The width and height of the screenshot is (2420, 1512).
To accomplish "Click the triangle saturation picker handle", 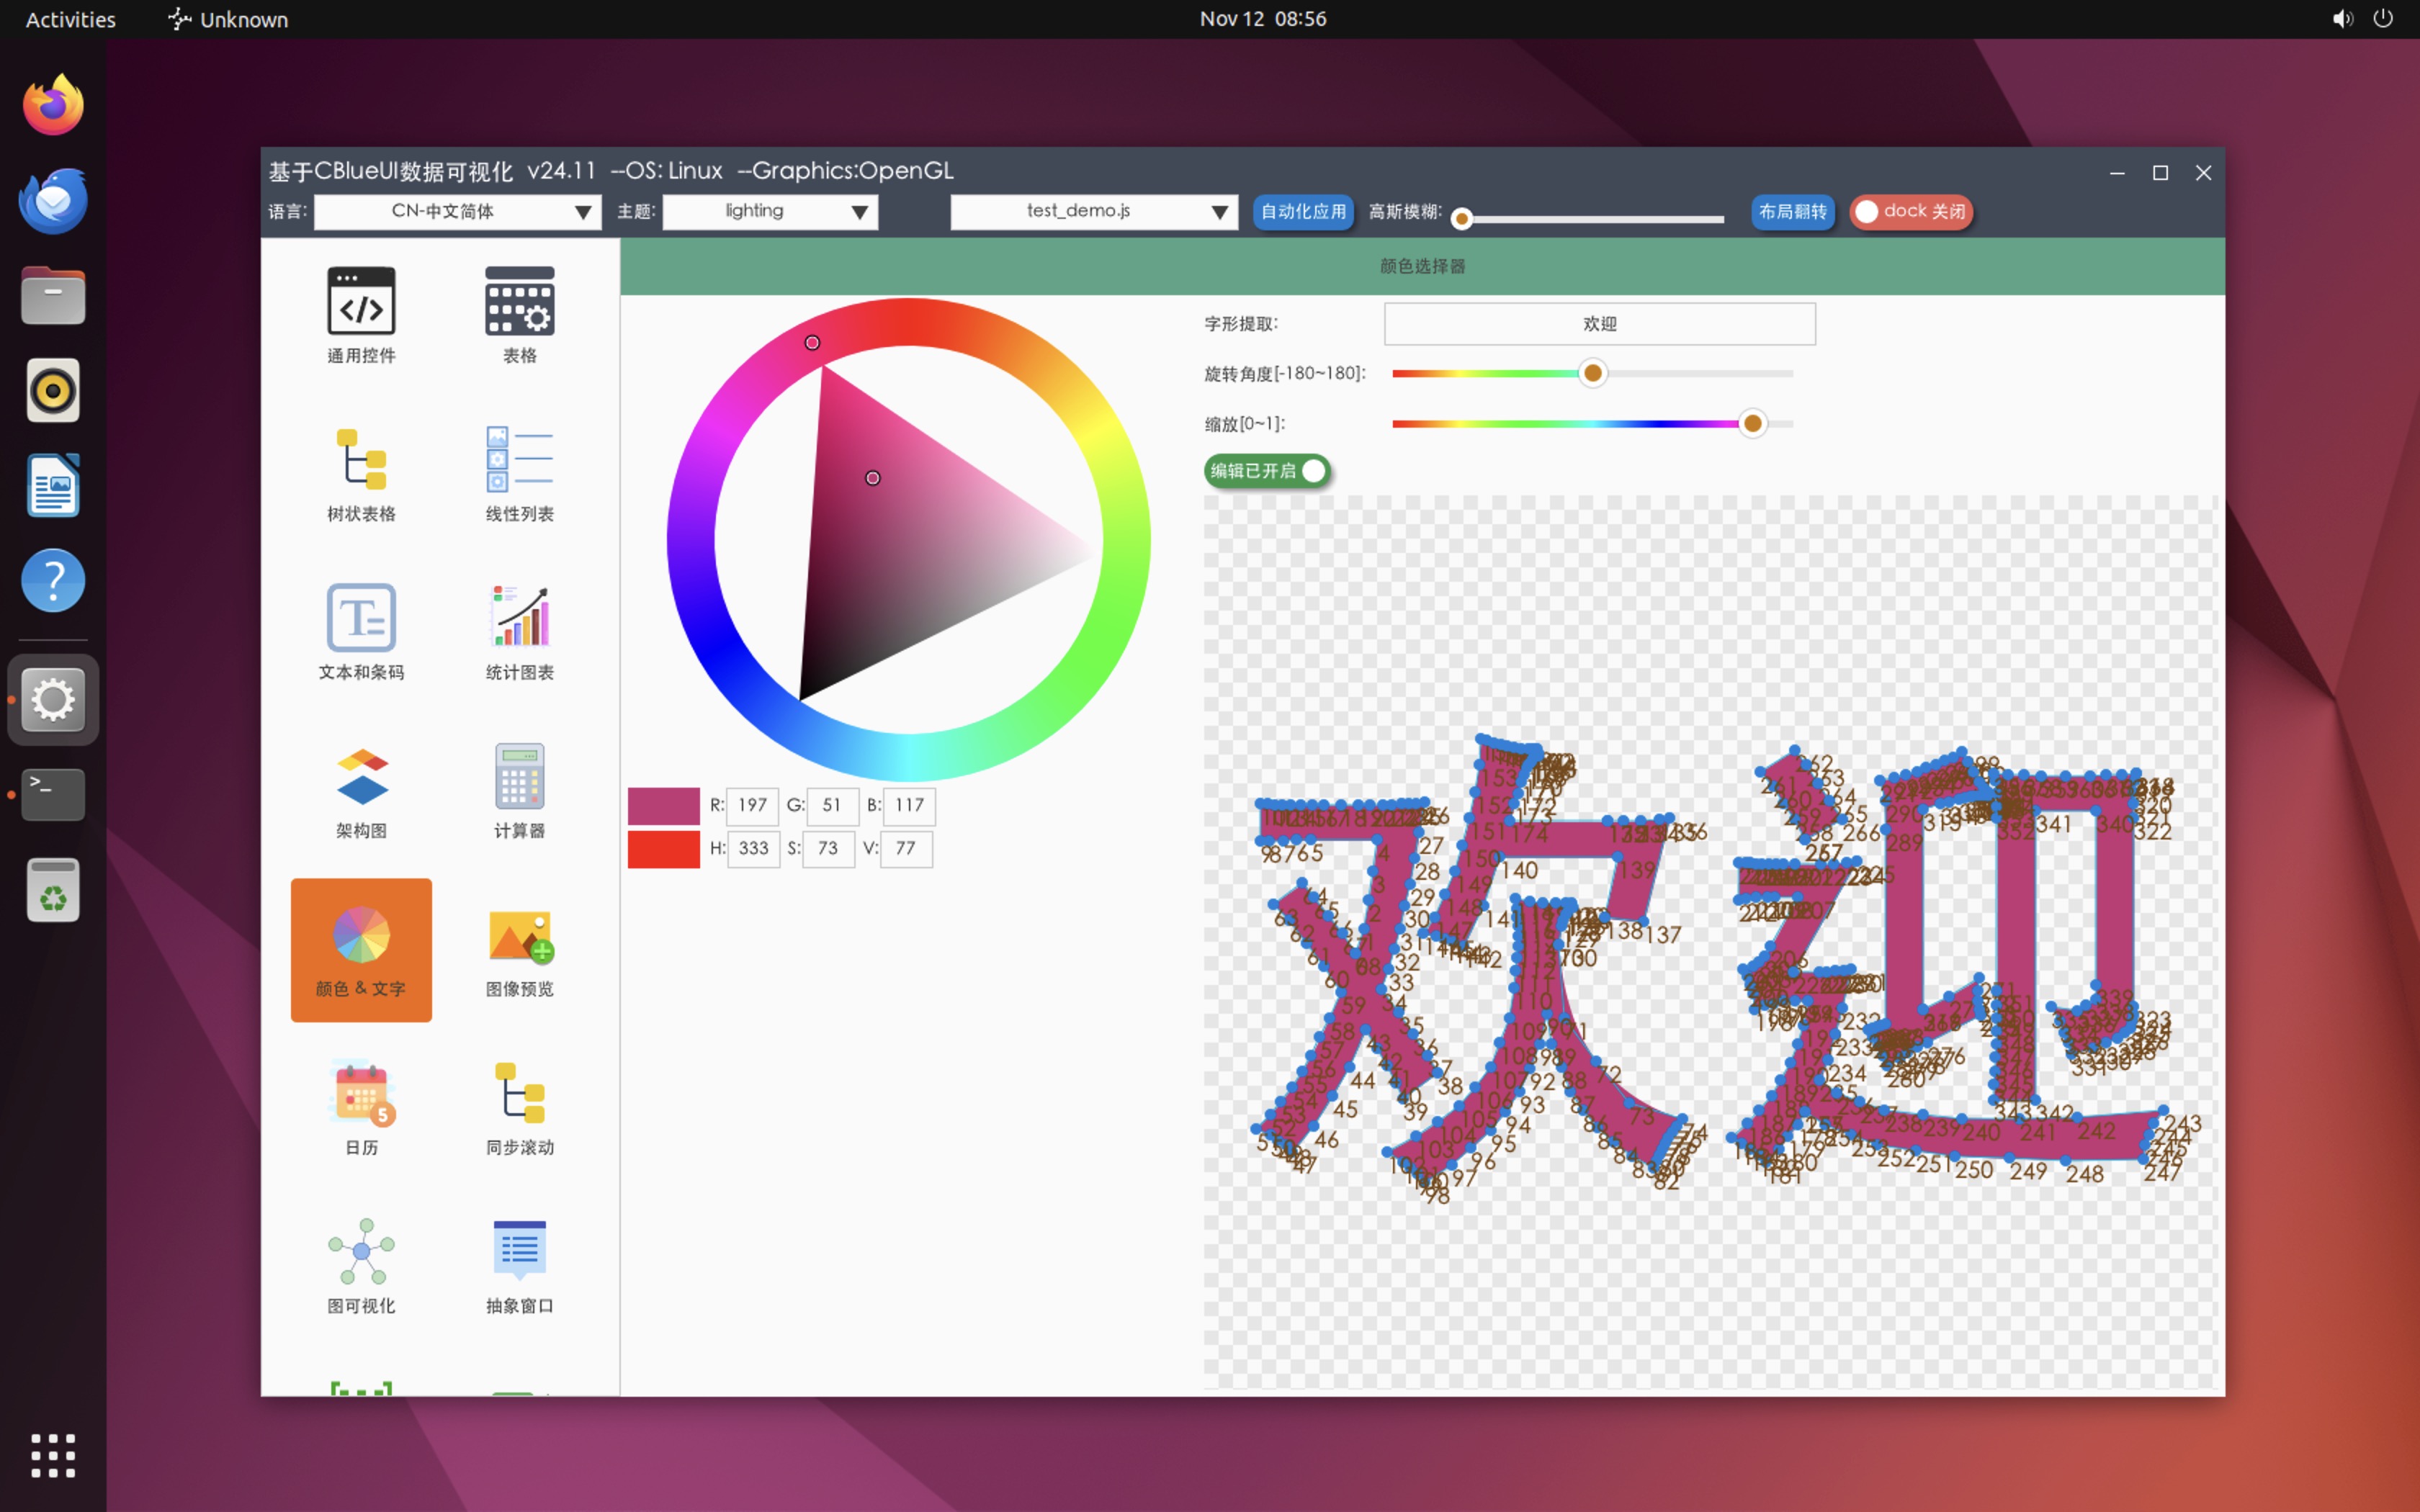I will pos(873,478).
